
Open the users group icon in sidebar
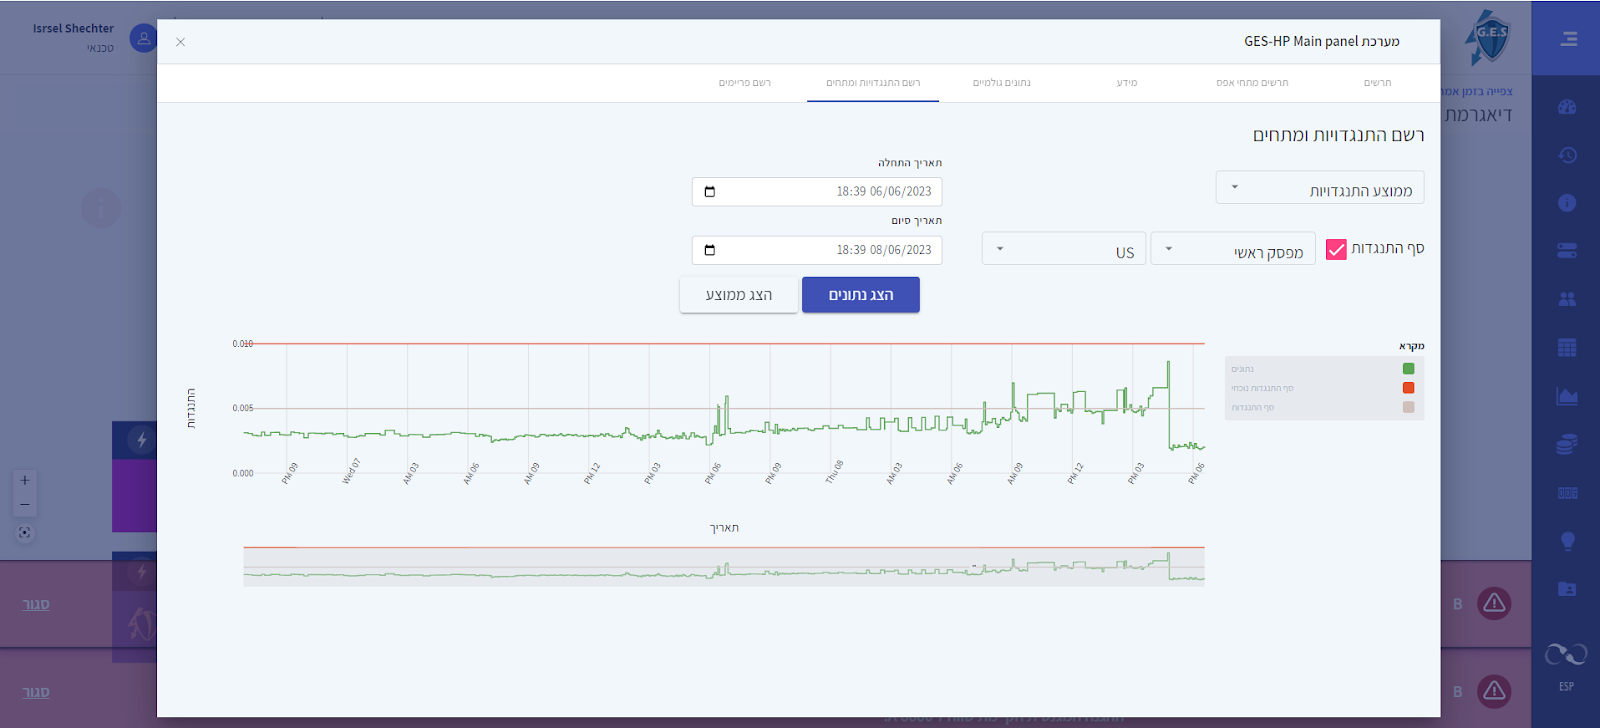pos(1567,299)
